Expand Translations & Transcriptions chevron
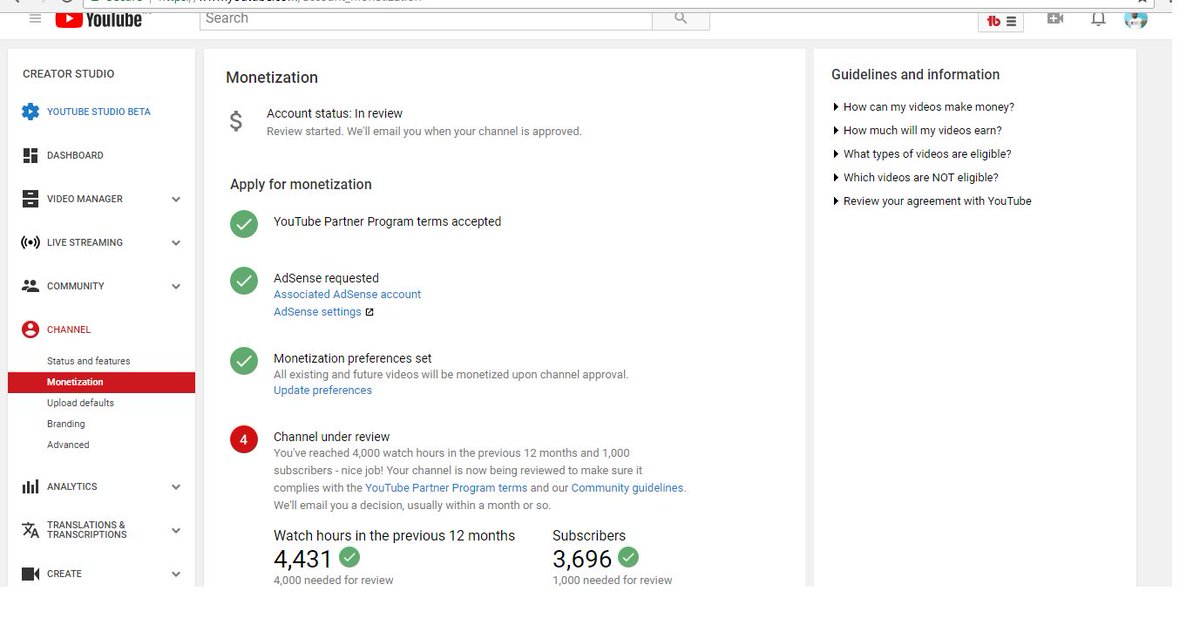This screenshot has width=1200, height=632. point(176,530)
